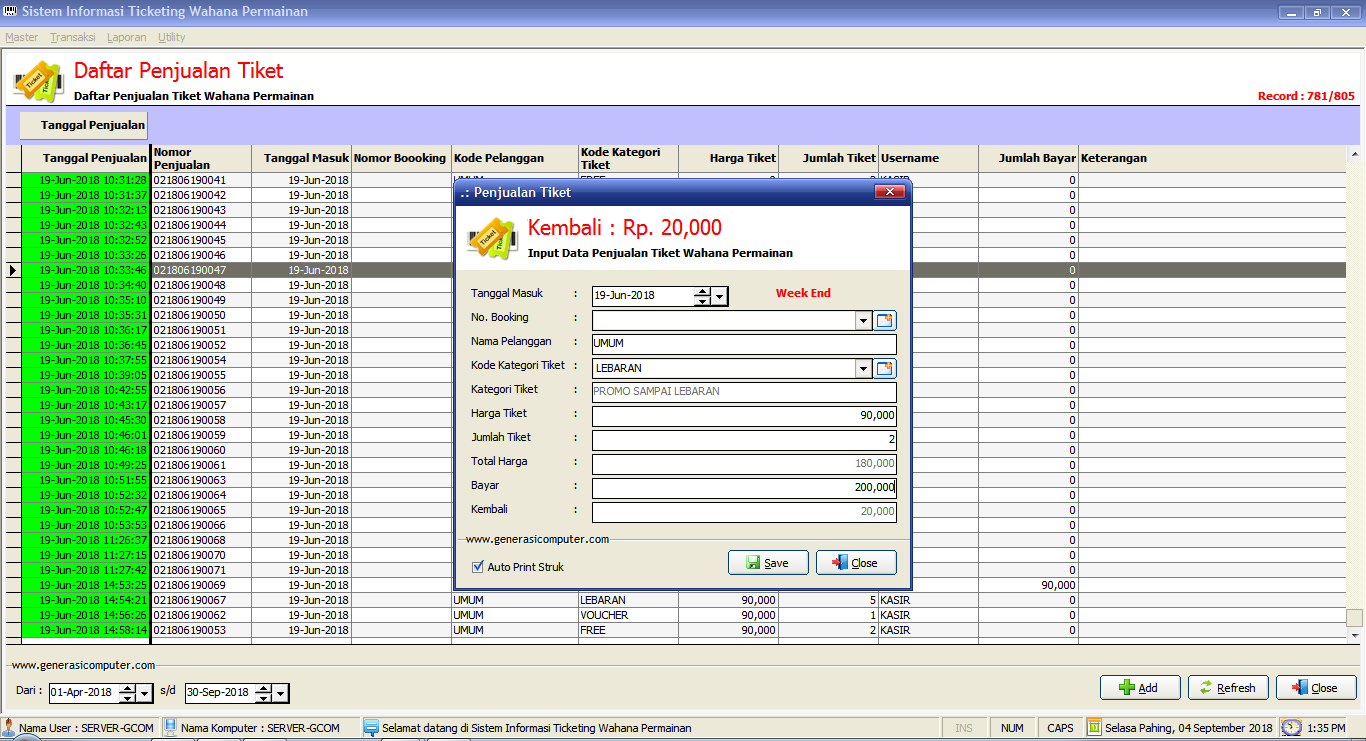Open the Tanggal Masuk date dropdown
This screenshot has width=1366, height=741.
pyautogui.click(x=720, y=296)
